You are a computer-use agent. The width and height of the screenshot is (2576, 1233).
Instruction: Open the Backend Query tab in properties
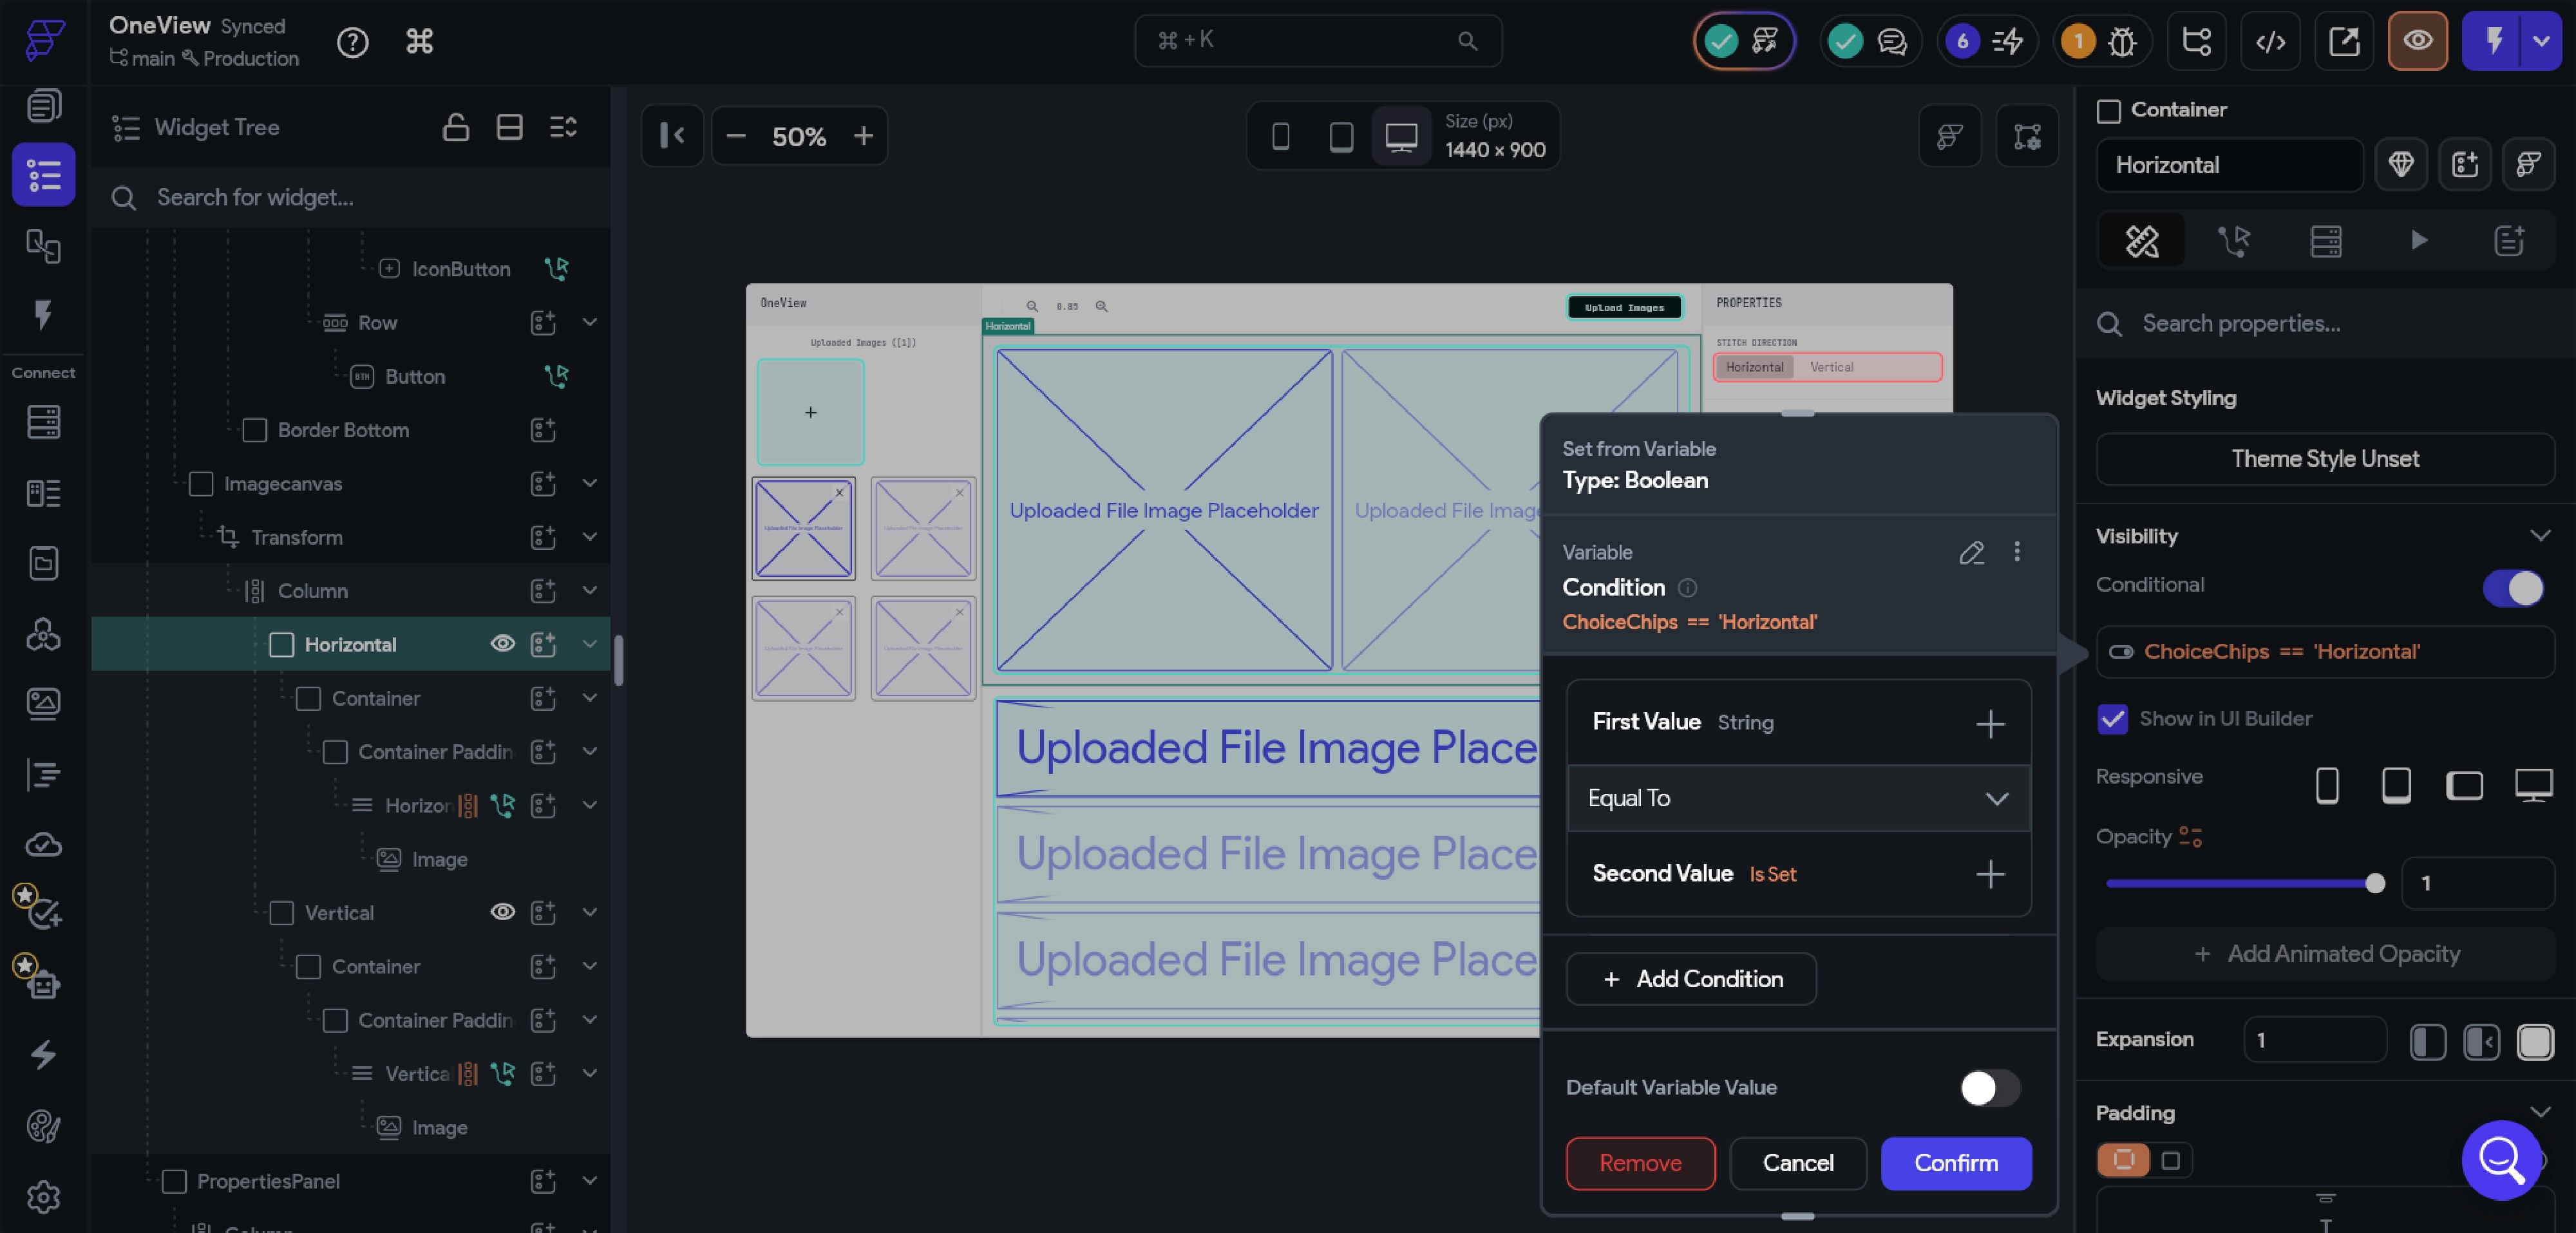(x=2325, y=240)
